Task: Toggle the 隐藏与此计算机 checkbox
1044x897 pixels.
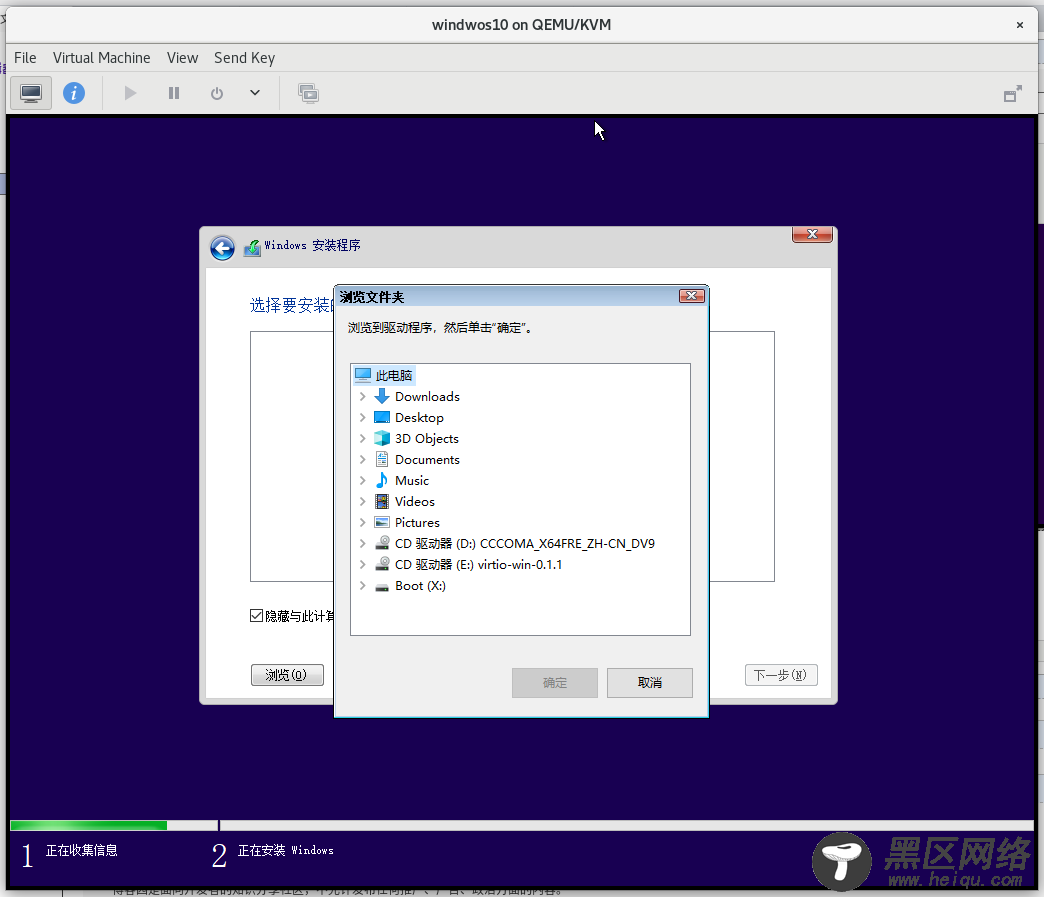Action: point(256,615)
